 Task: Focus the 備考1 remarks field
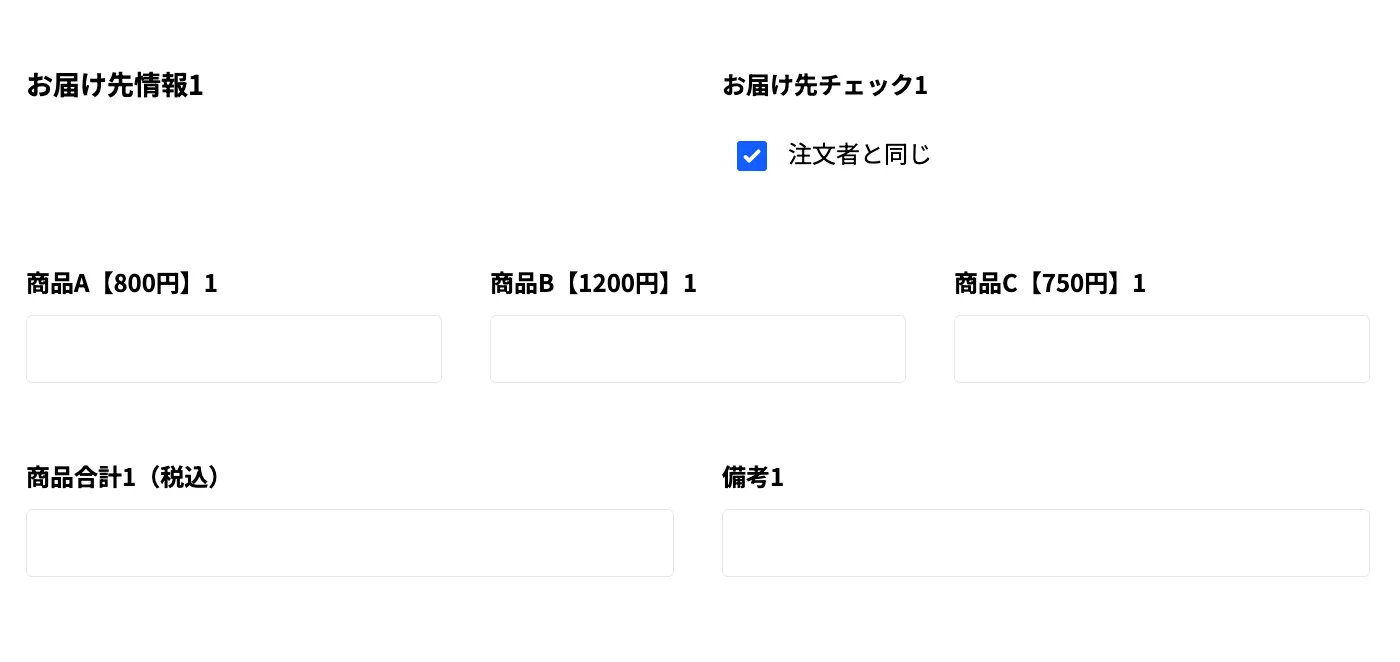click(1045, 543)
